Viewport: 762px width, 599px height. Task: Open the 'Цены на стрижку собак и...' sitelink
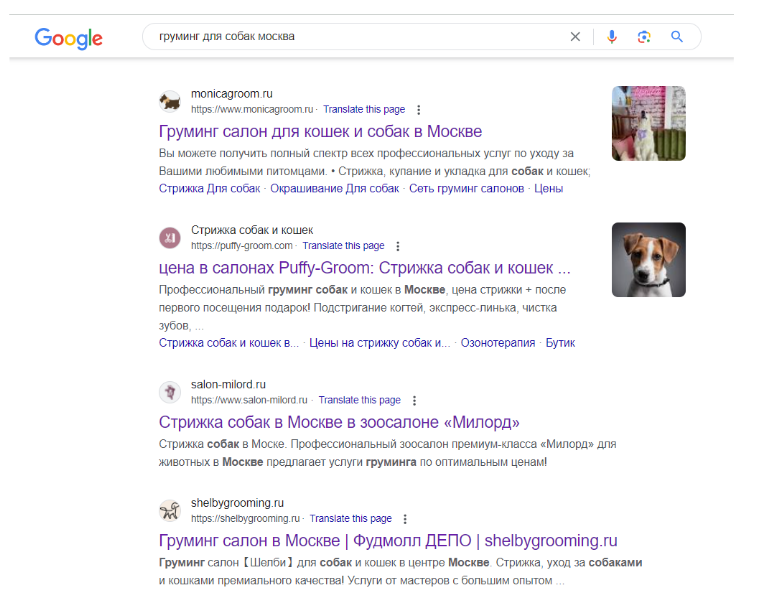pos(380,343)
